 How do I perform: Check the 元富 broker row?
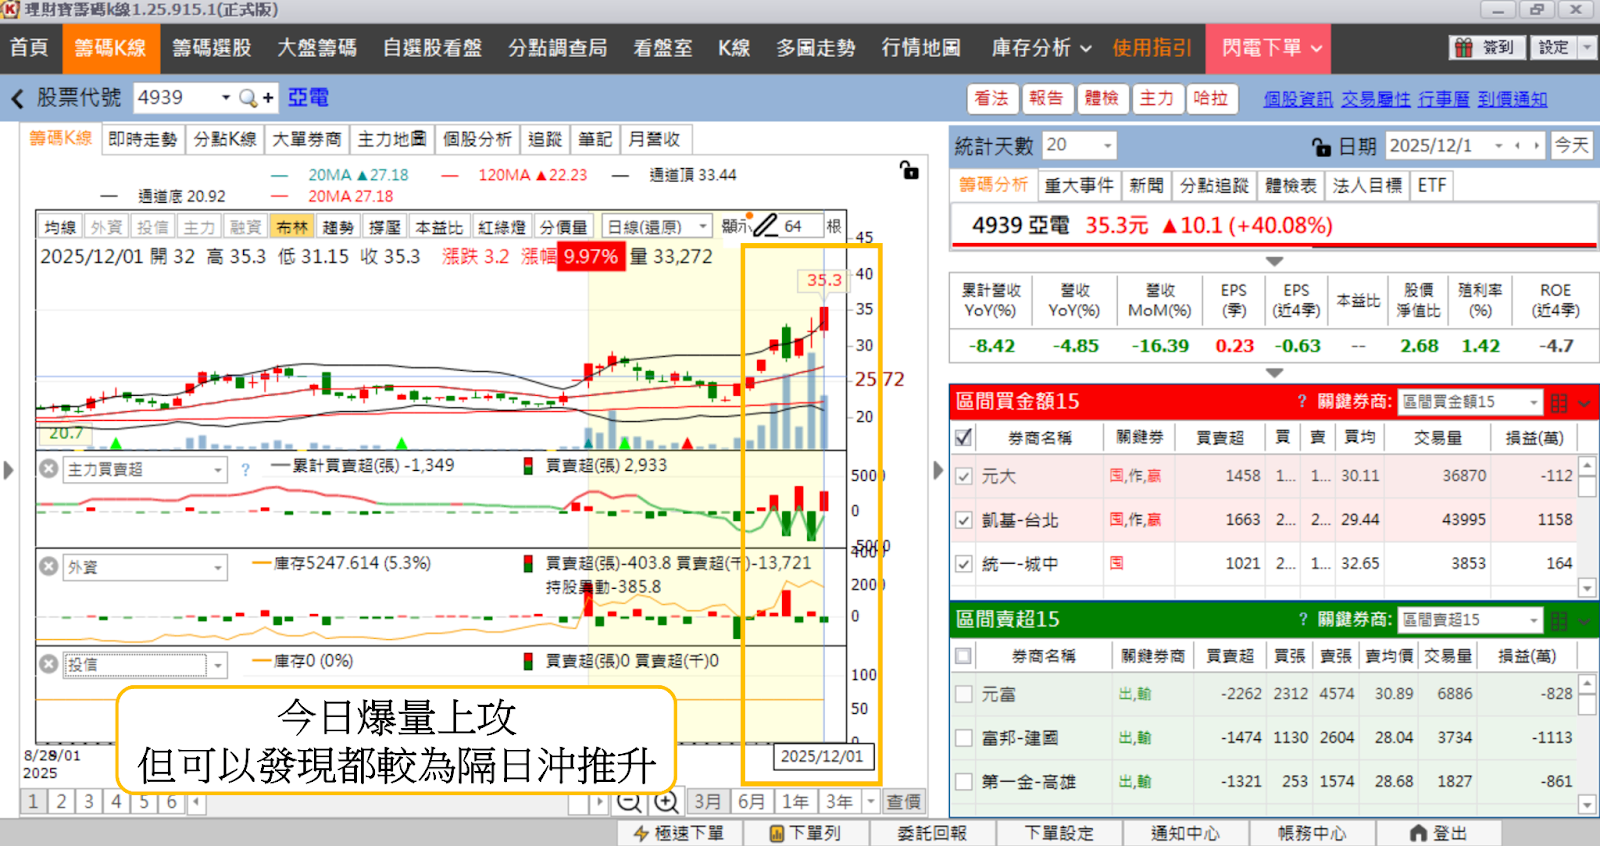(964, 693)
